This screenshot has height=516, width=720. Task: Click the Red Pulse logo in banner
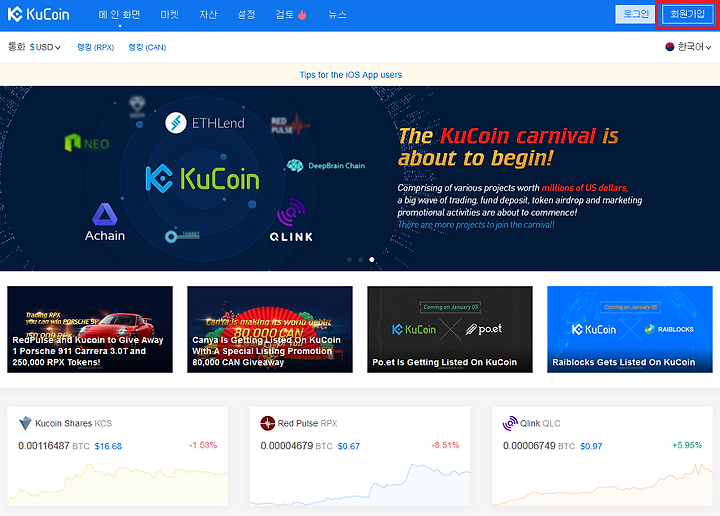point(290,124)
